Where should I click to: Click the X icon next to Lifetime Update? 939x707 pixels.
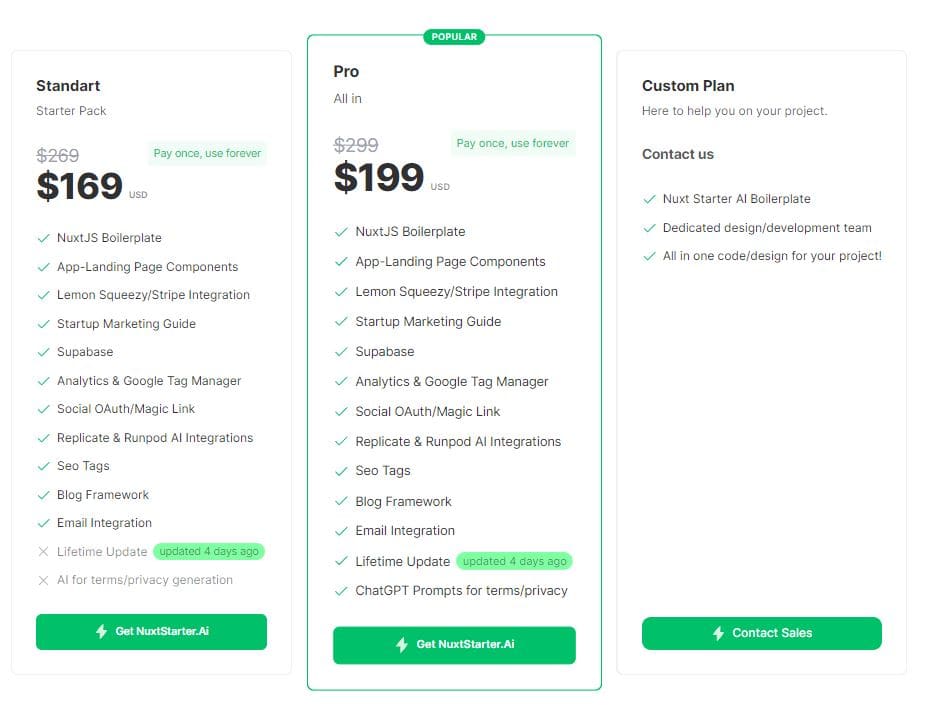tap(43, 551)
